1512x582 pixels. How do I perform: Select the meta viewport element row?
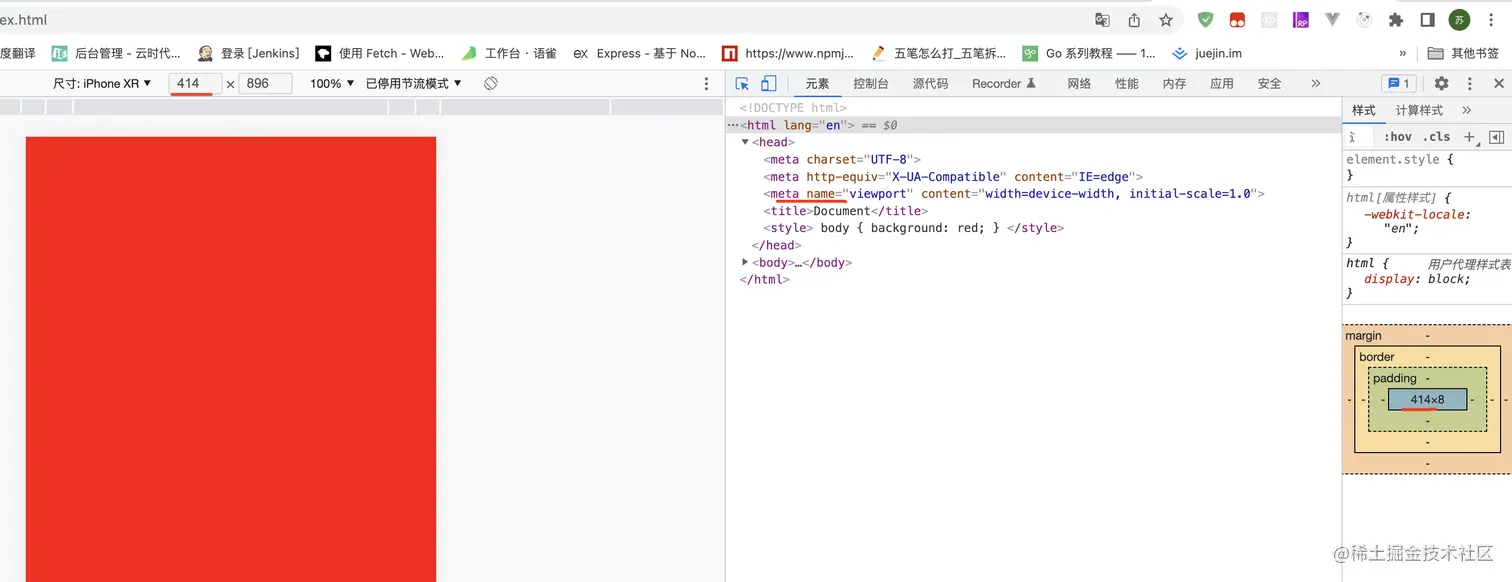(x=1034, y=194)
